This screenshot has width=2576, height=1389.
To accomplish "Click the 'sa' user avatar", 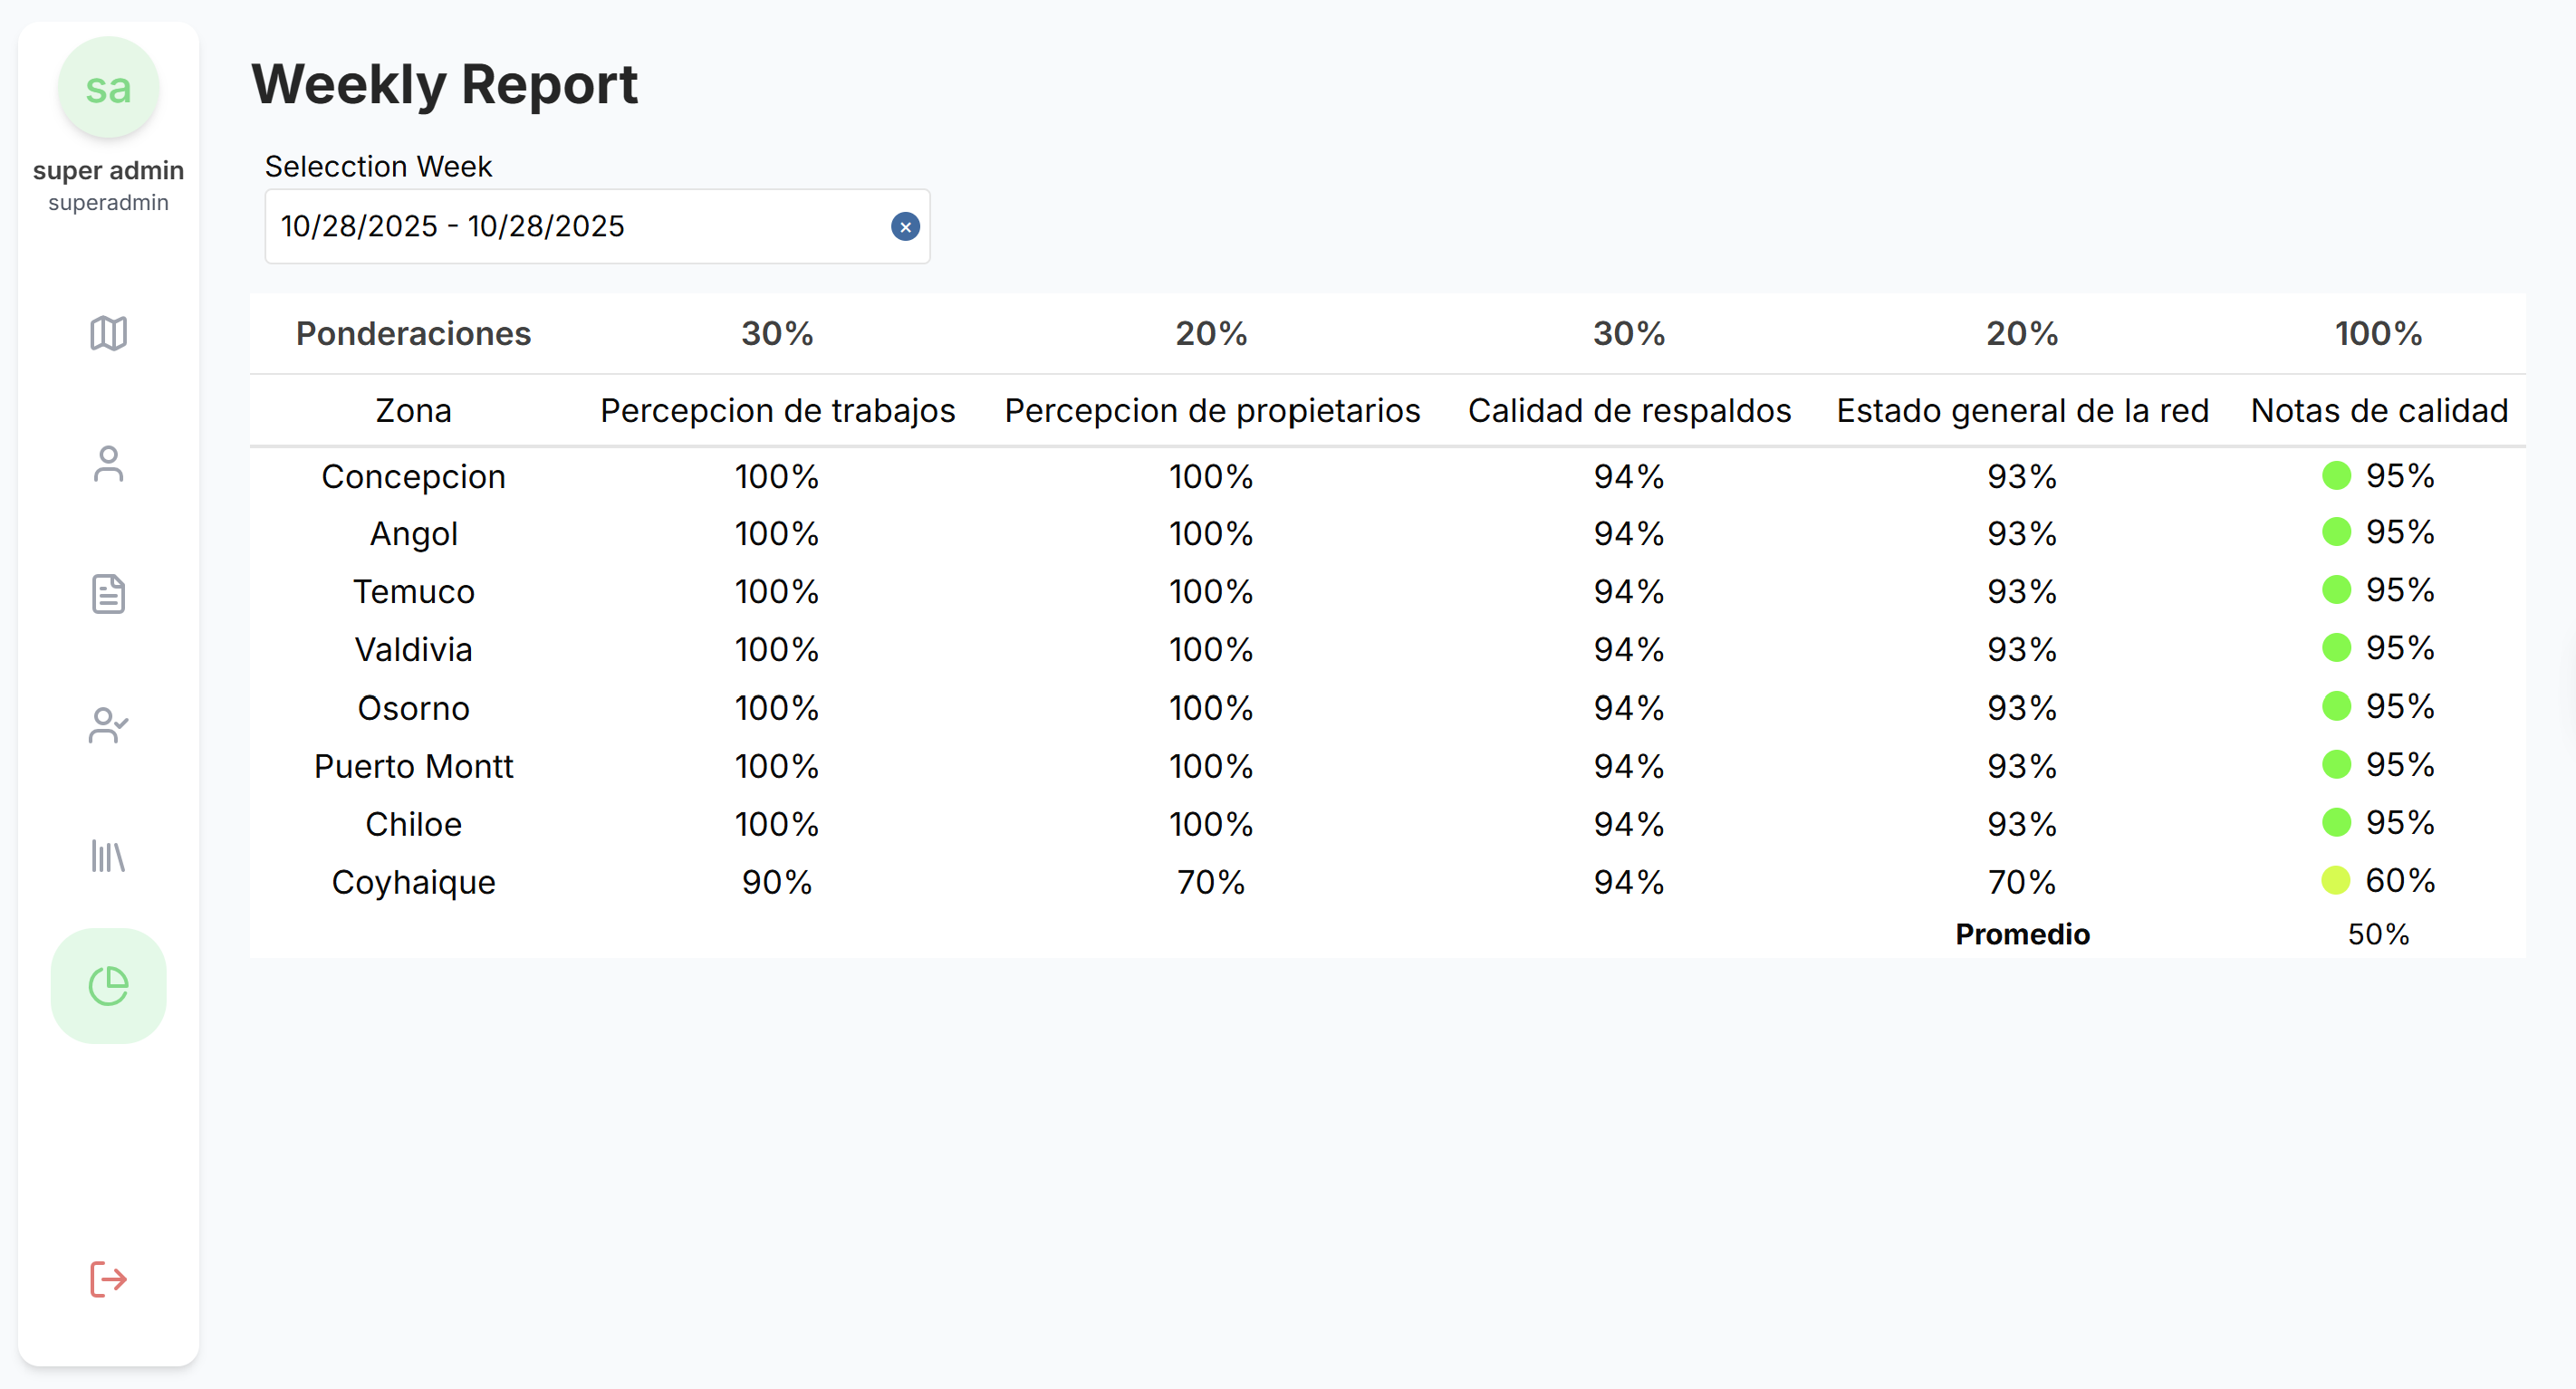I will pos(108,88).
